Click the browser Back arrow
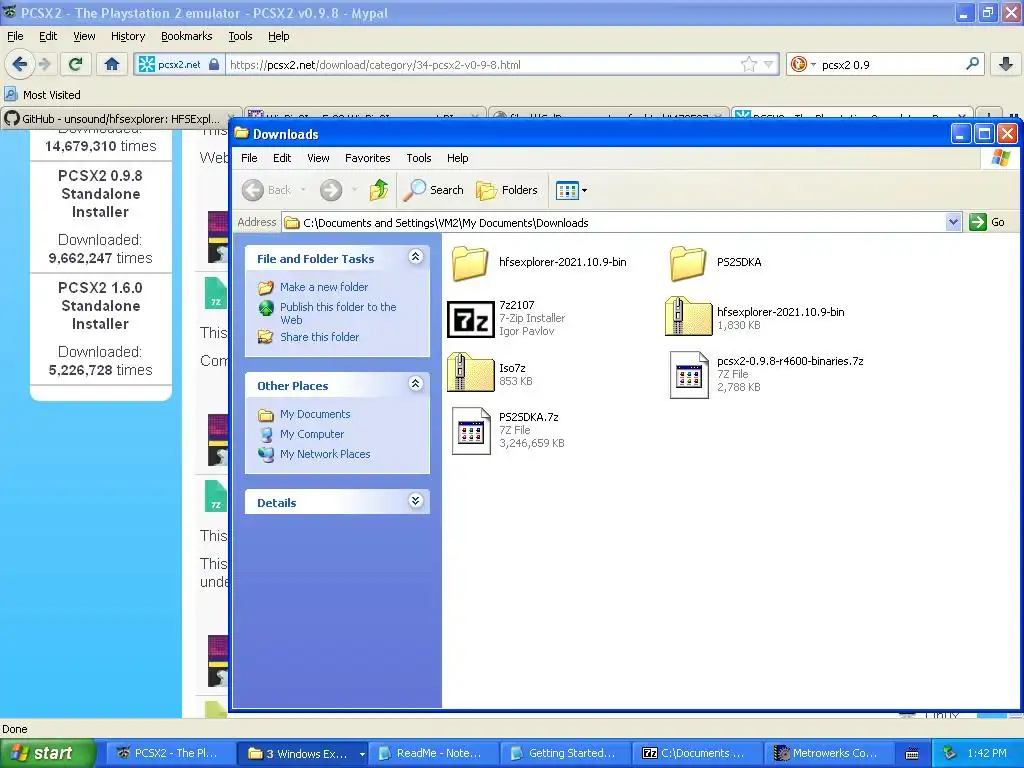 [x=19, y=64]
